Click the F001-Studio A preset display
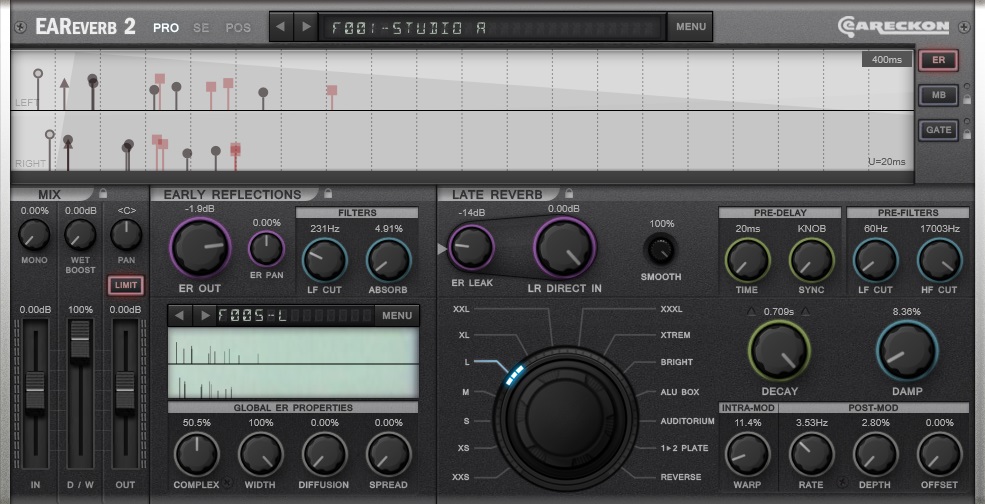The width and height of the screenshot is (985, 504). 491,27
